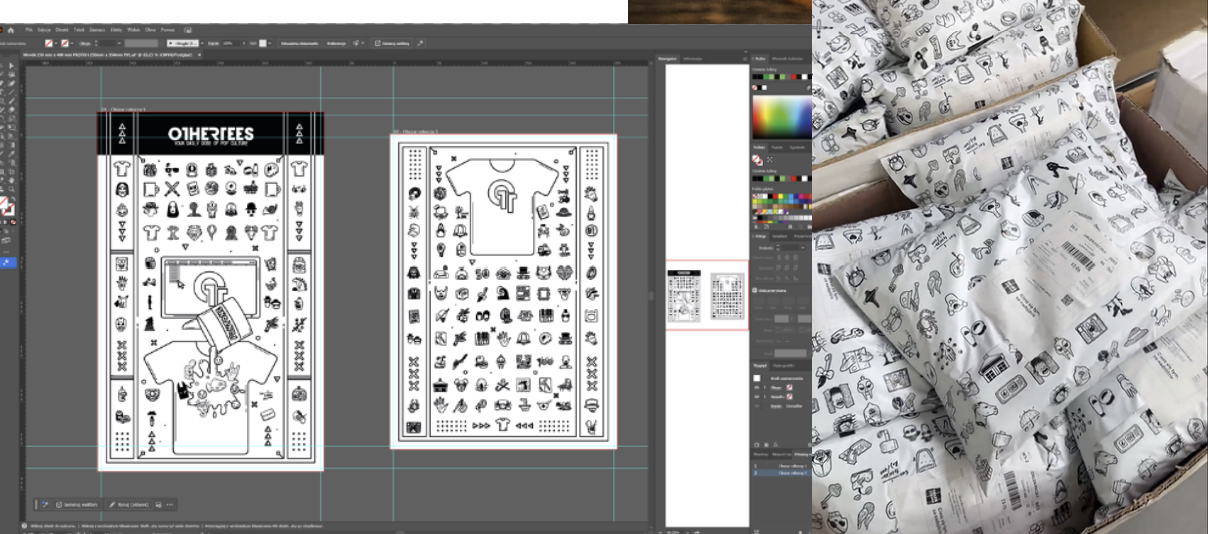Image resolution: width=1208 pixels, height=534 pixels.
Task: Switch to the Kolor panel tab
Action: [x=761, y=58]
